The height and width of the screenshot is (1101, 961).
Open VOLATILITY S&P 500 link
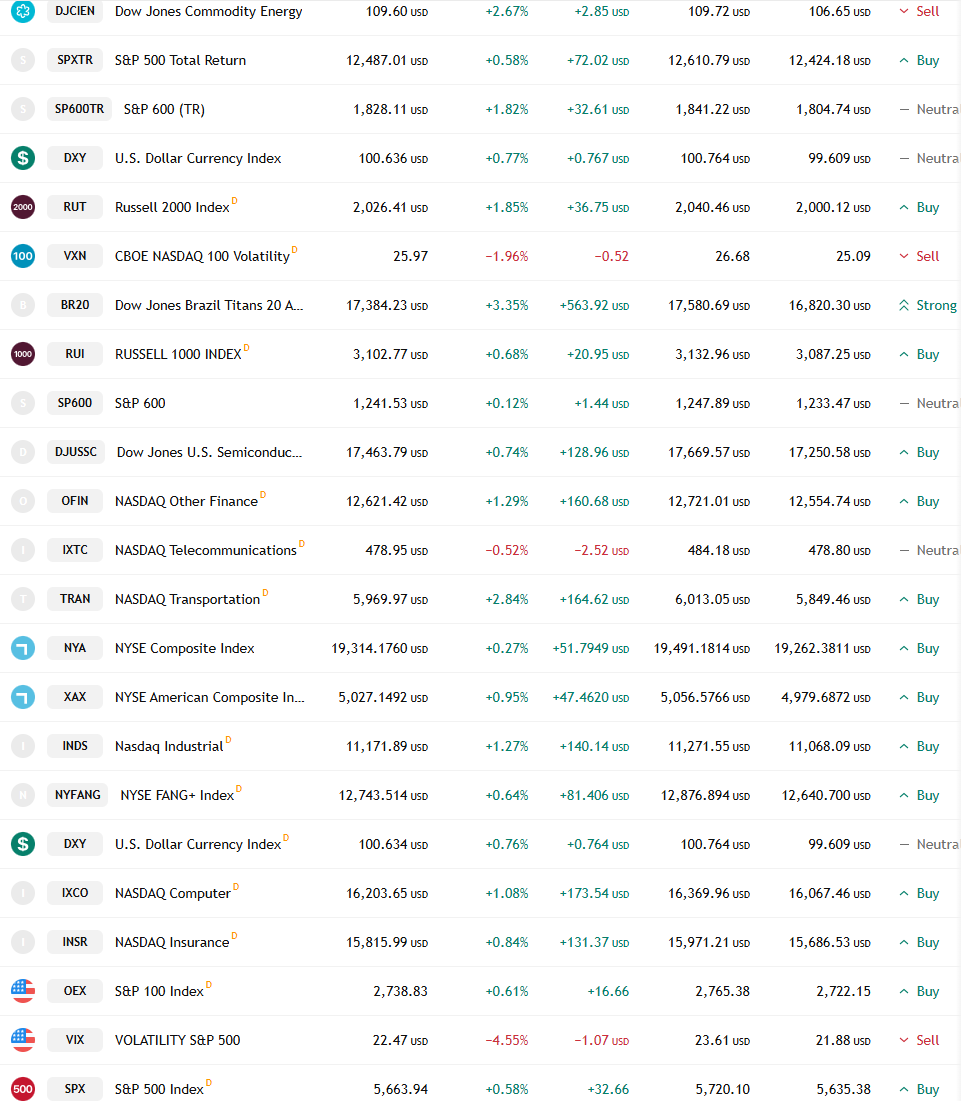(x=178, y=1040)
